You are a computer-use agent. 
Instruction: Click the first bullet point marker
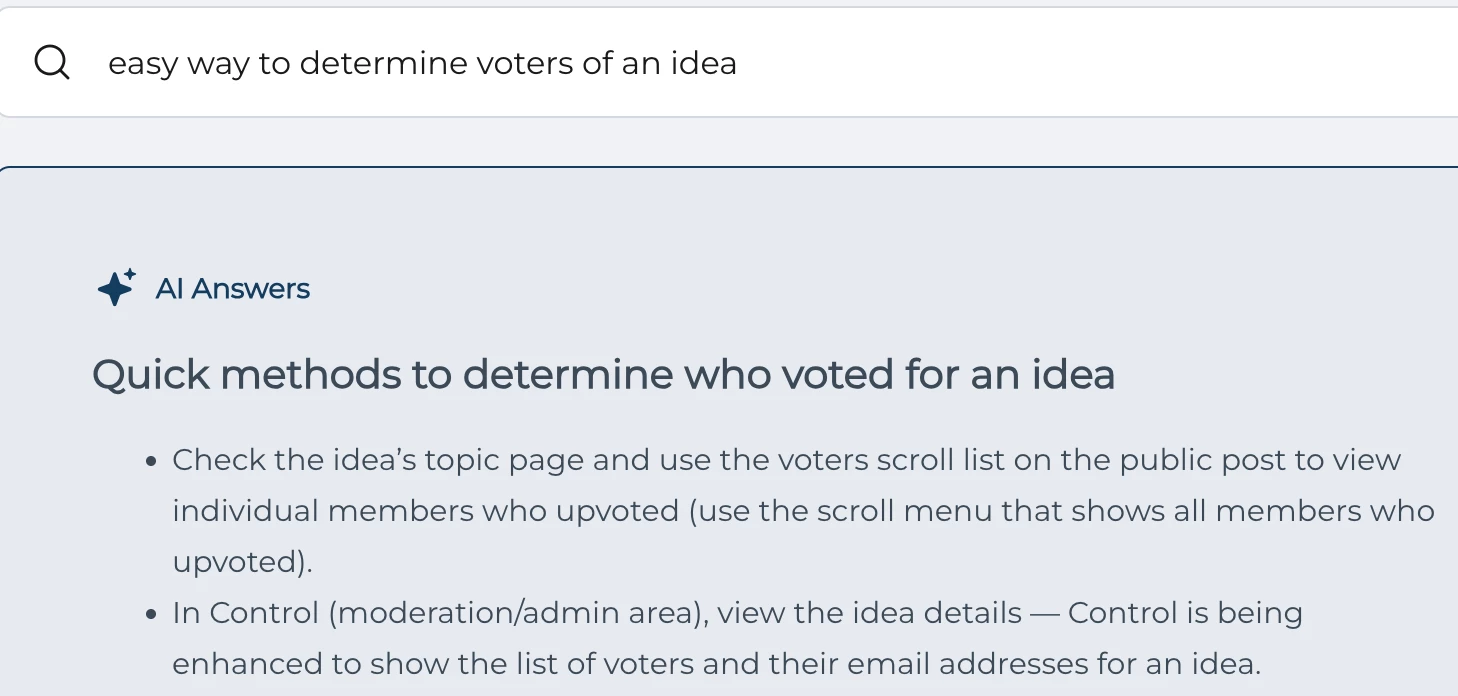151,462
